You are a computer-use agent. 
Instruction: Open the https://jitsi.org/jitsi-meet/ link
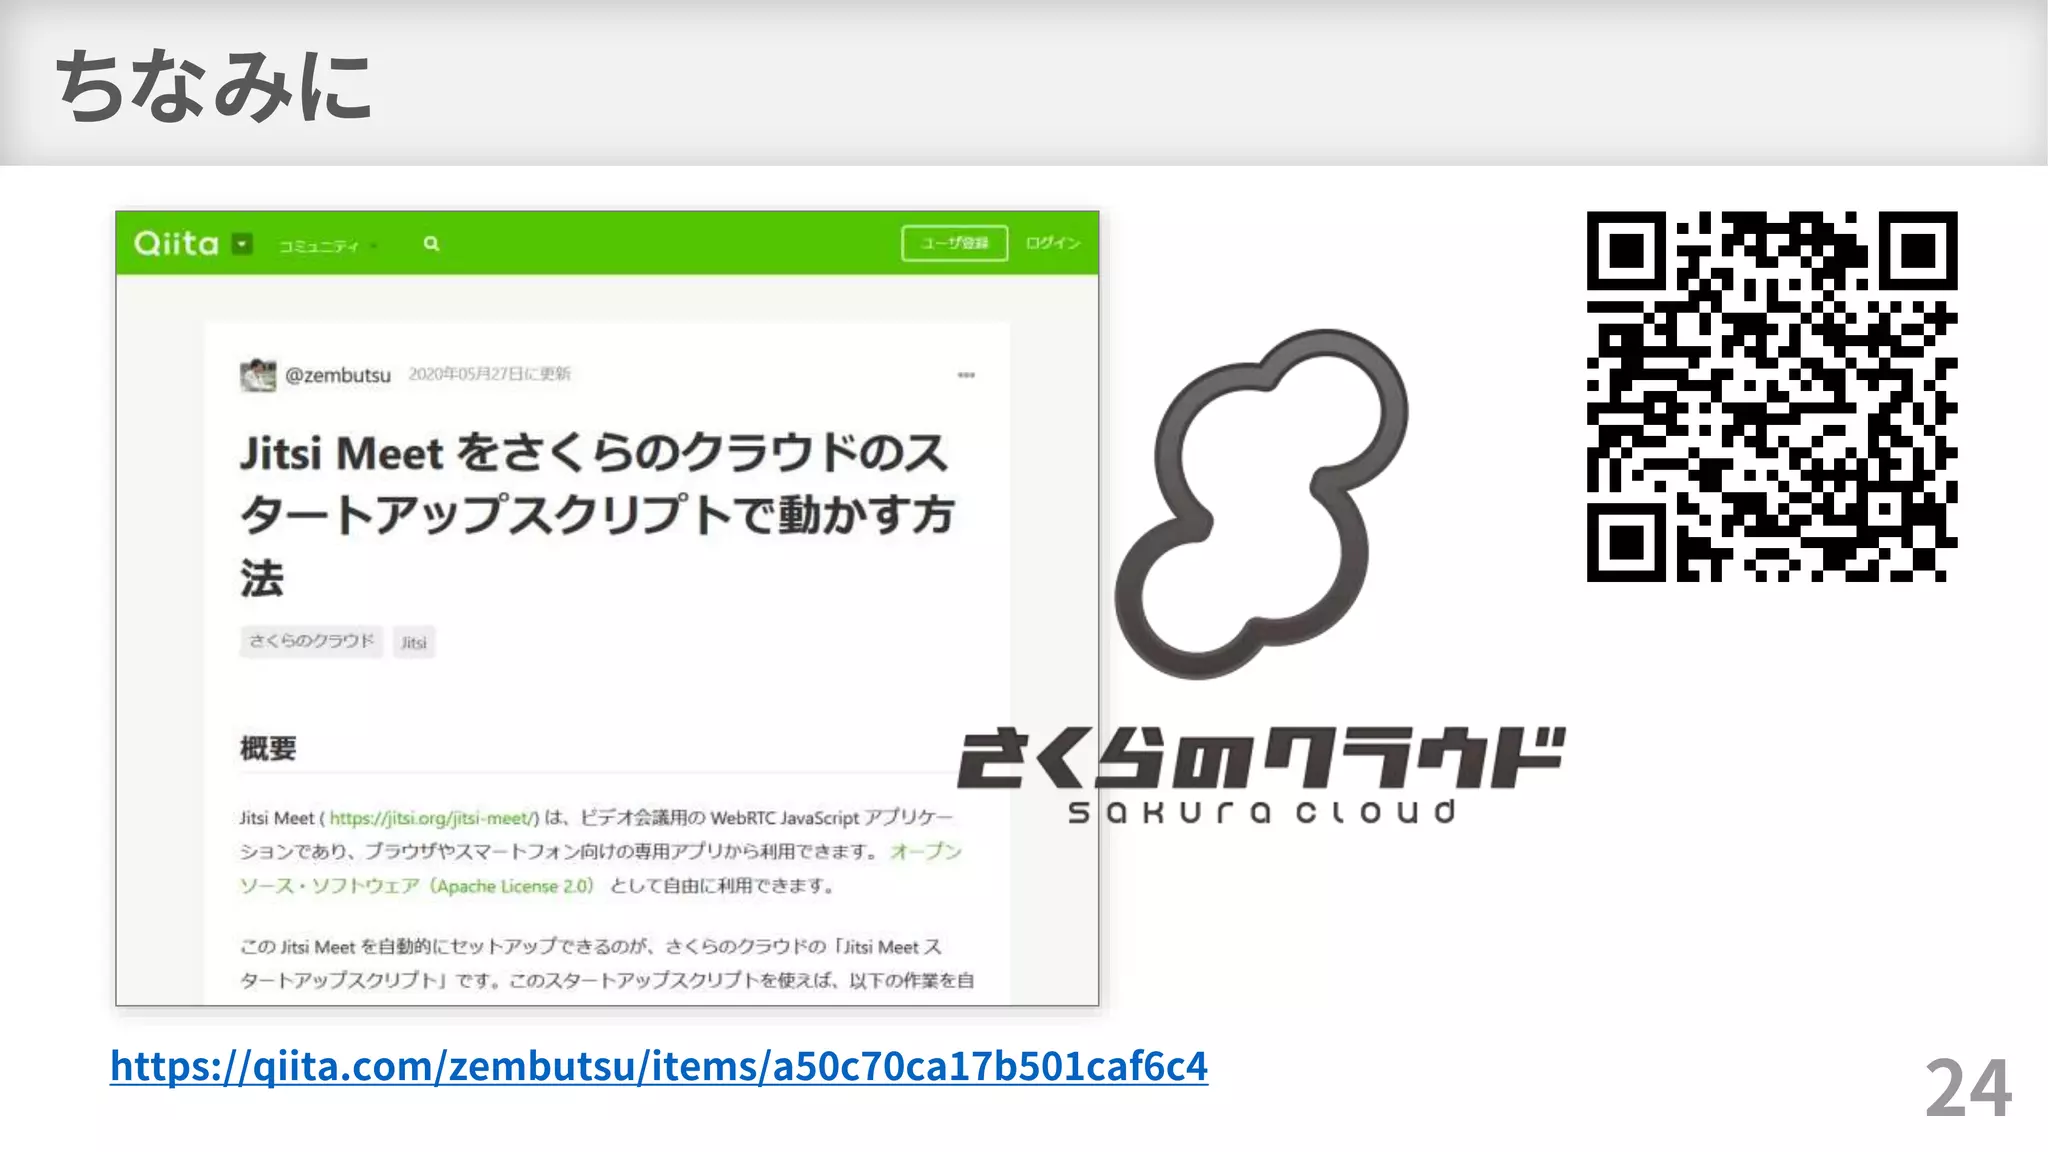click(433, 818)
